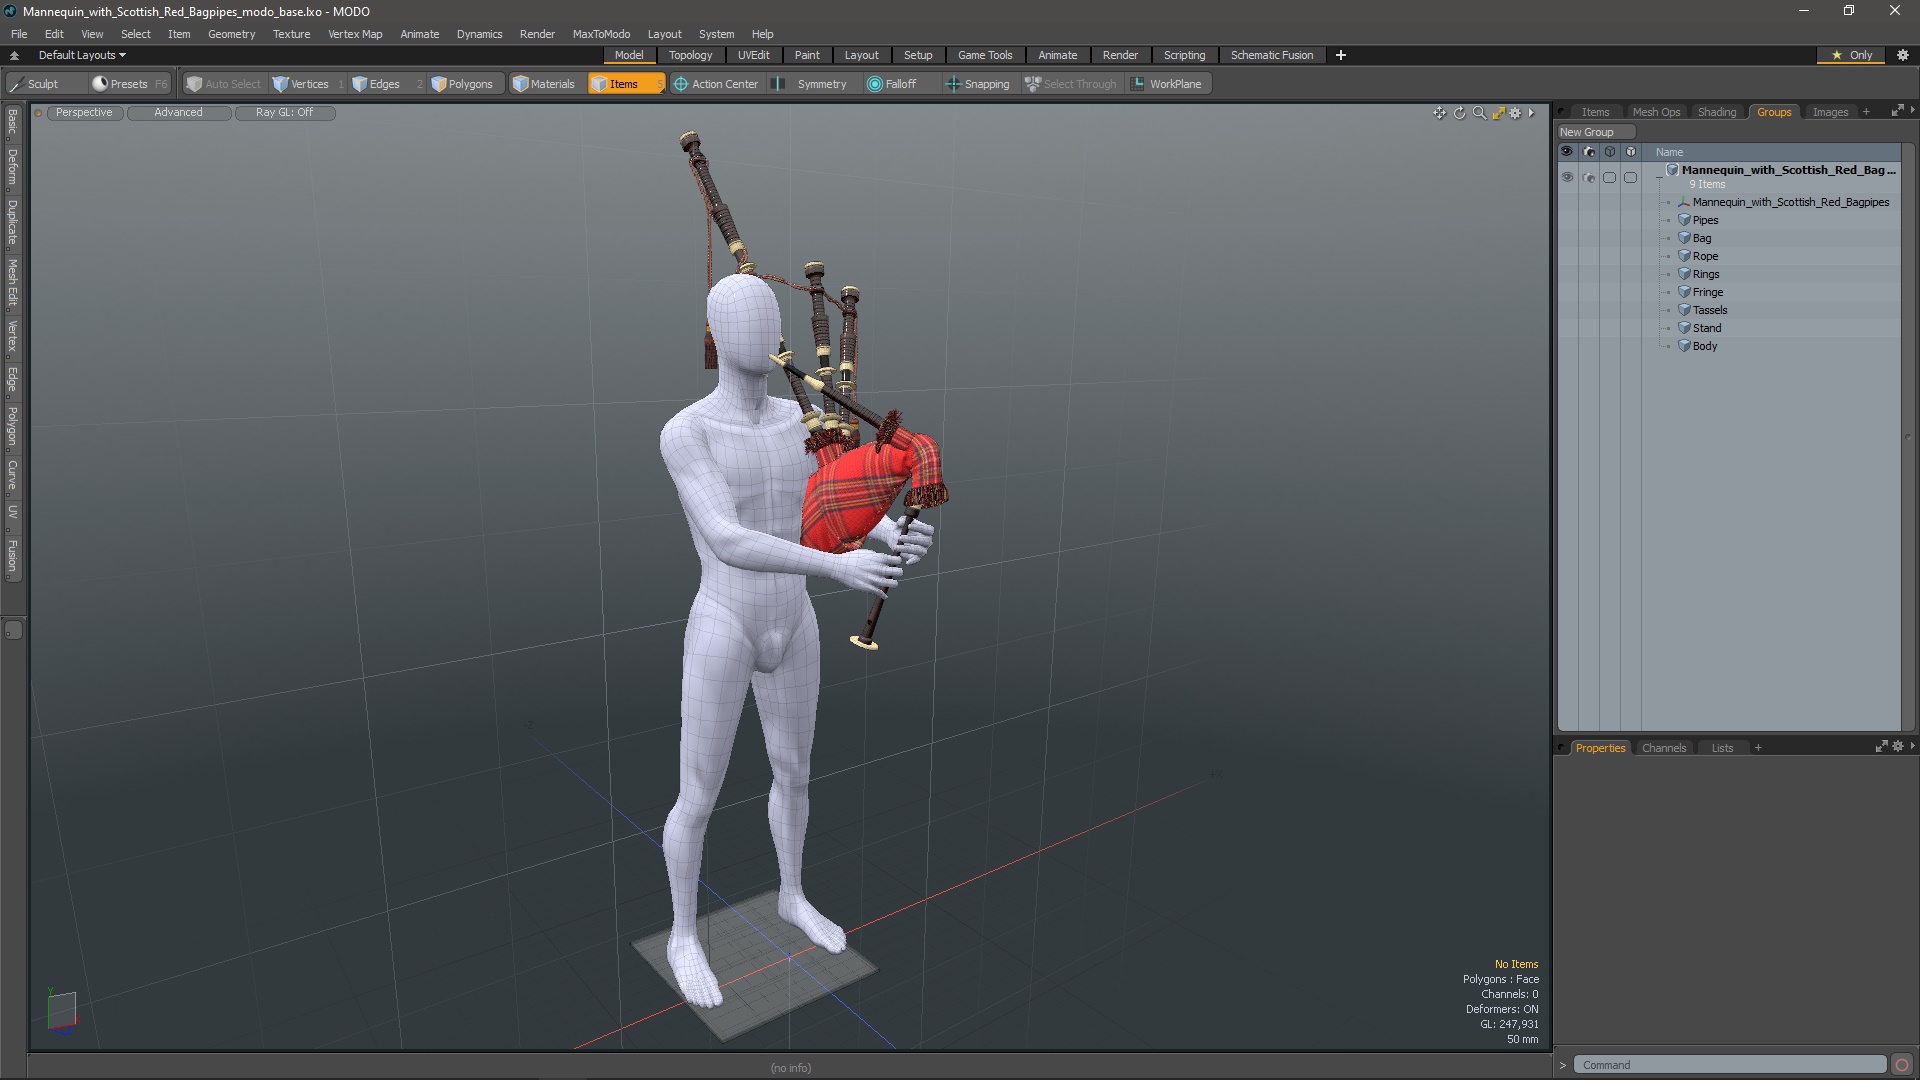Click the viewport pan (move) icon
1920x1080 pixels.
tap(1439, 113)
